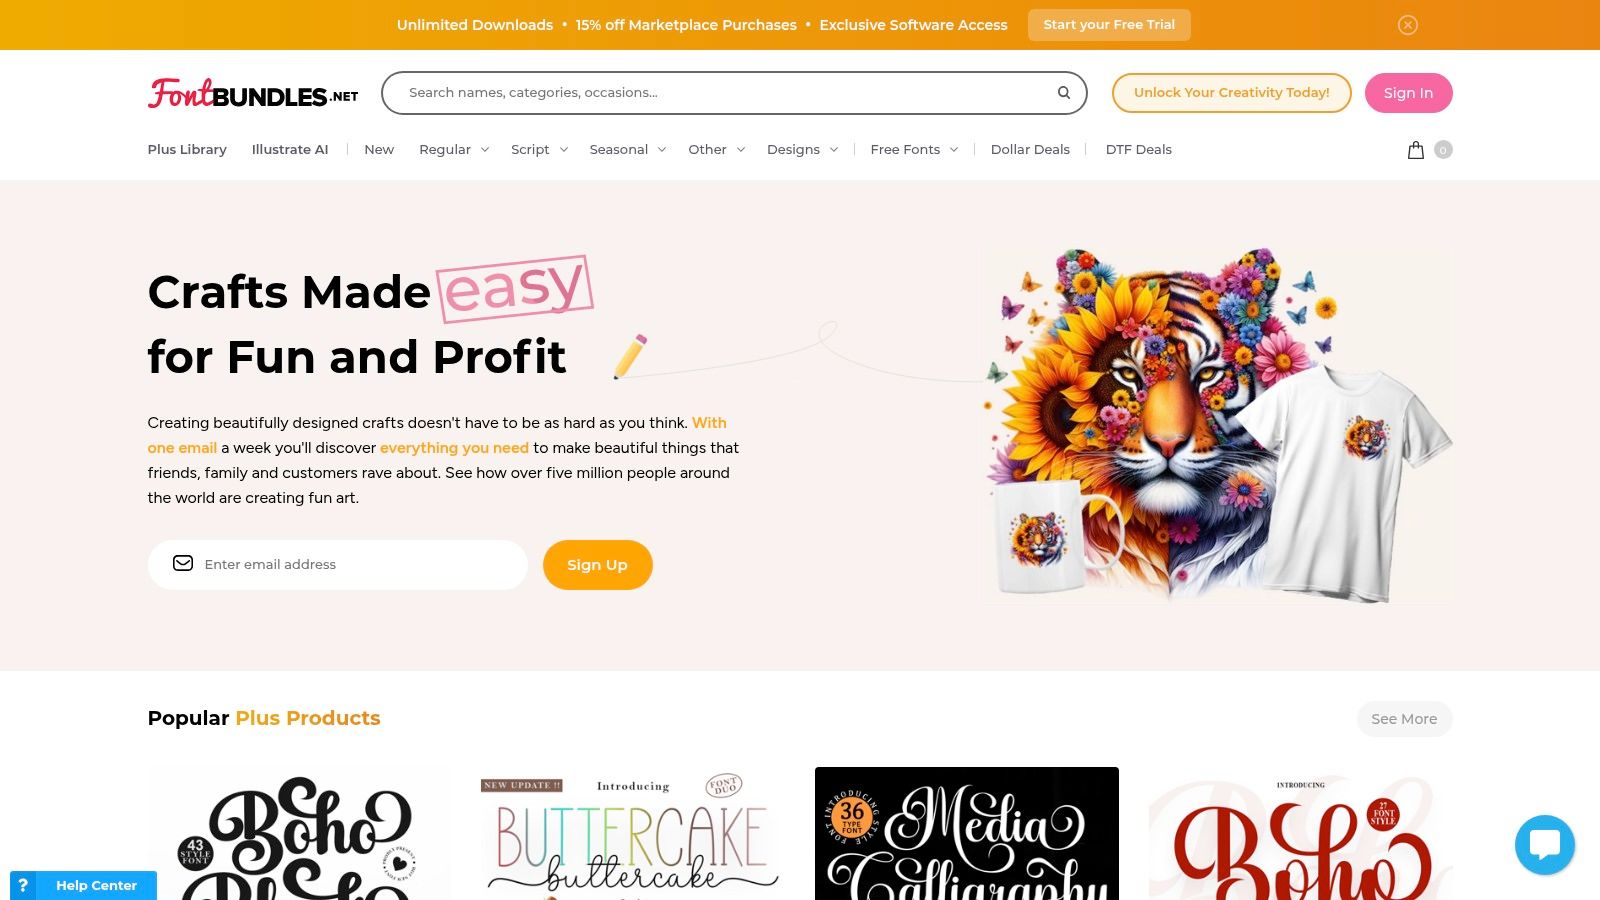Expand the Script fonts dropdown
The width and height of the screenshot is (1600, 900).
(539, 150)
